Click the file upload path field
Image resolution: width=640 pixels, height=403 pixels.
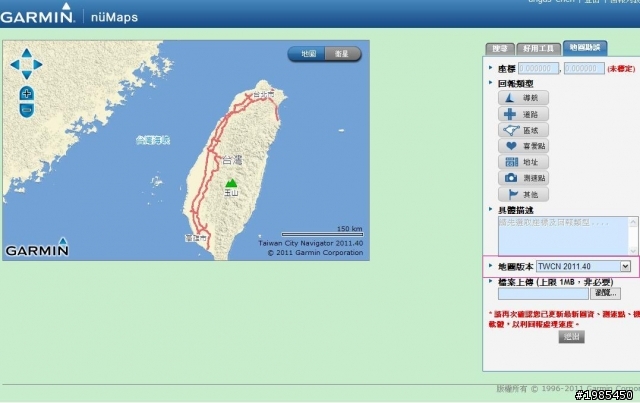tap(543, 293)
